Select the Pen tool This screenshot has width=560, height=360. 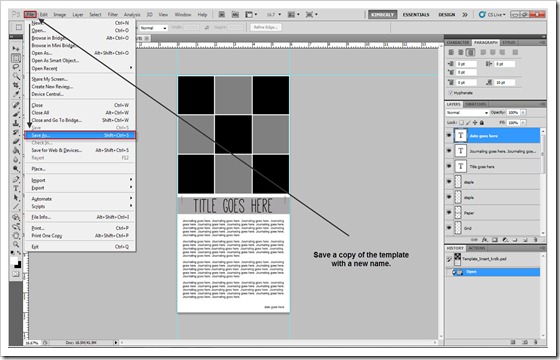pos(16,179)
